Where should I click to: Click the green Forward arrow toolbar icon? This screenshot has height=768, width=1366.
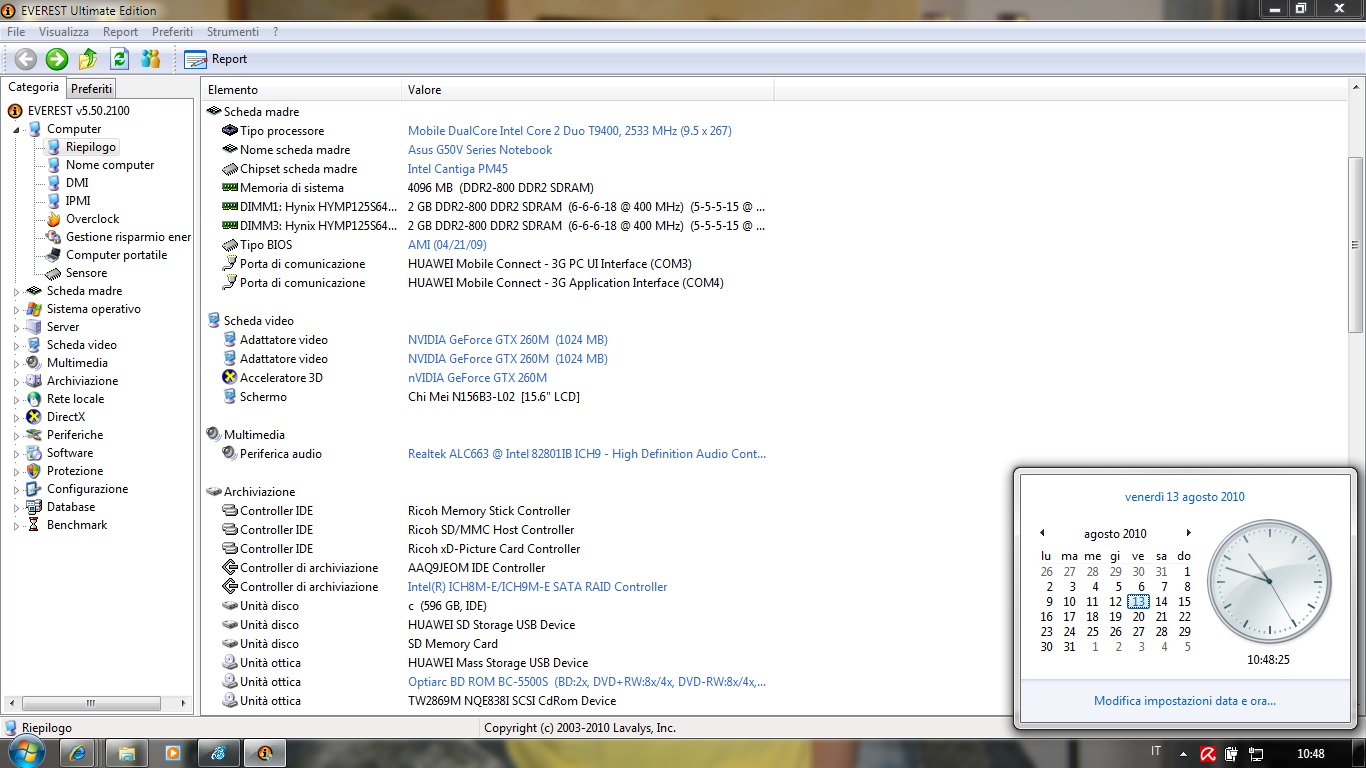[57, 59]
